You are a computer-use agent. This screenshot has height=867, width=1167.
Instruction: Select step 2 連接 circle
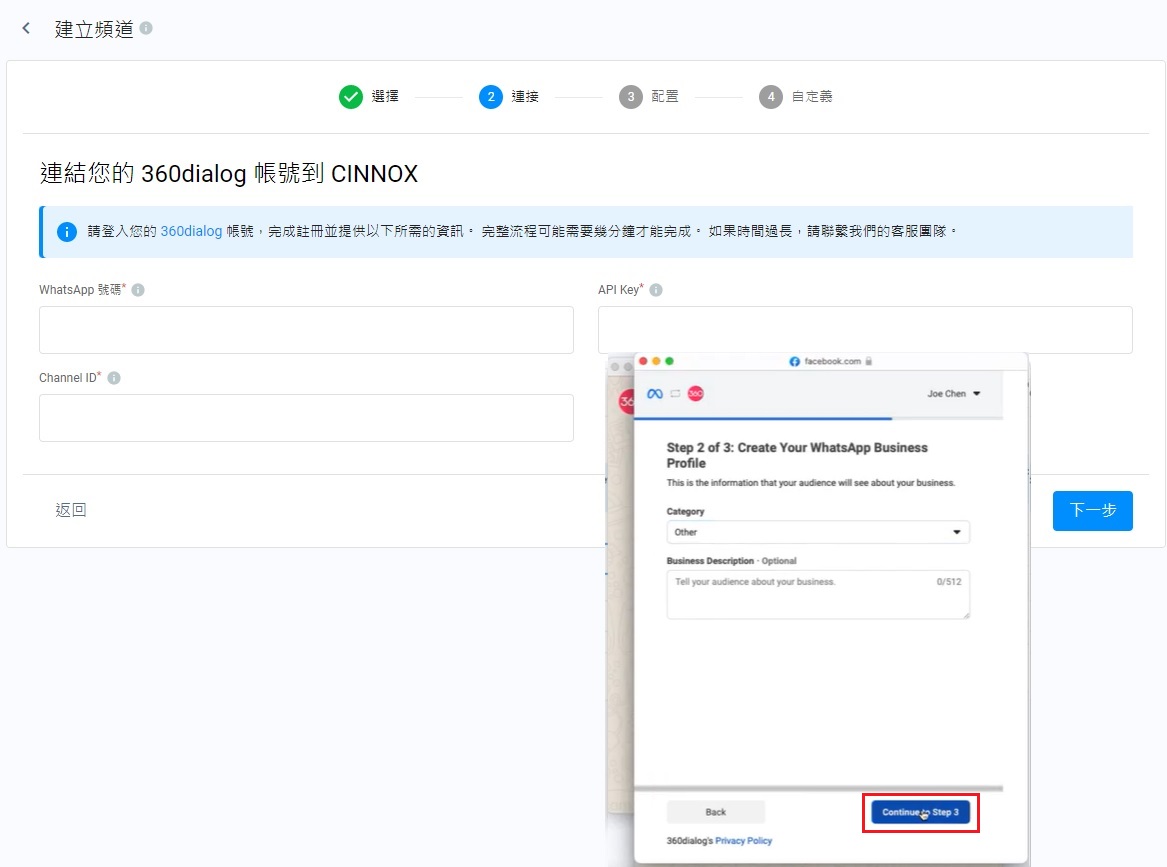coord(490,97)
